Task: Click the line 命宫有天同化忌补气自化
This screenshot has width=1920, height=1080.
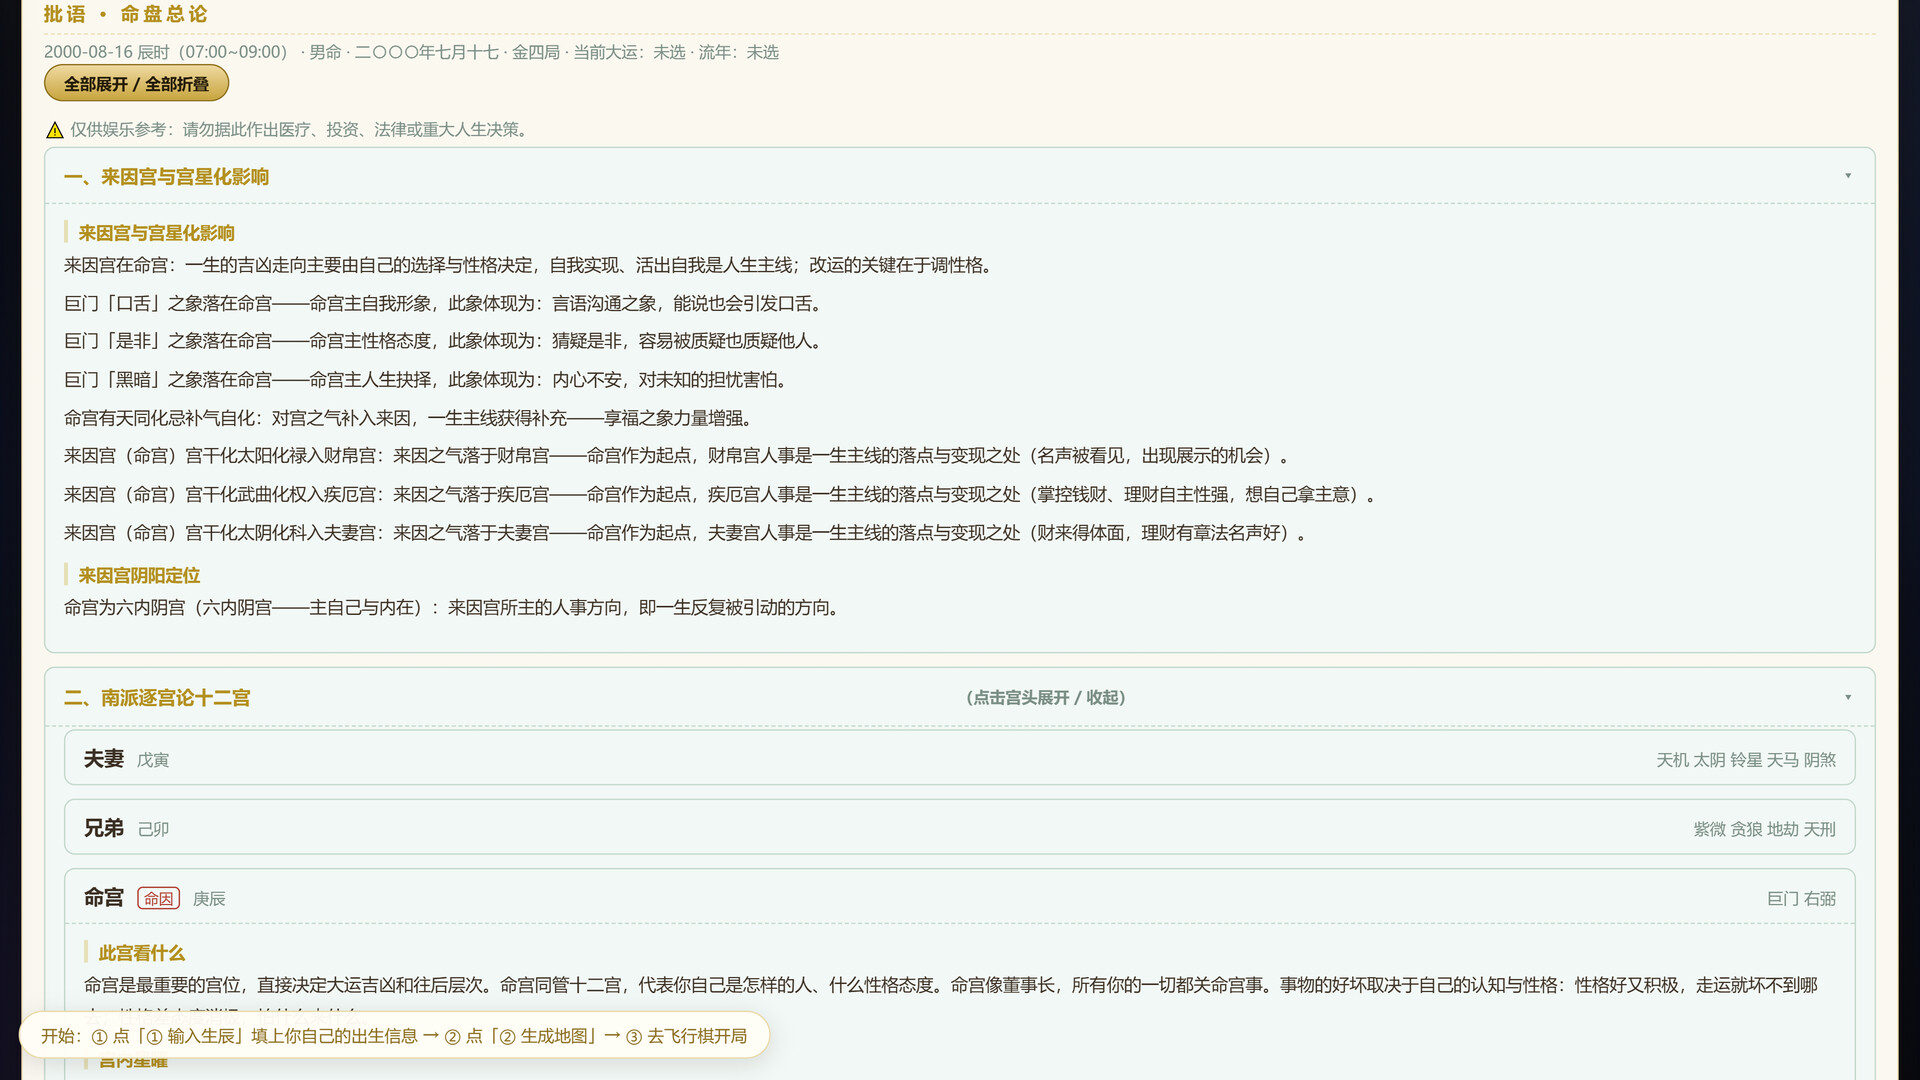Action: (x=410, y=418)
